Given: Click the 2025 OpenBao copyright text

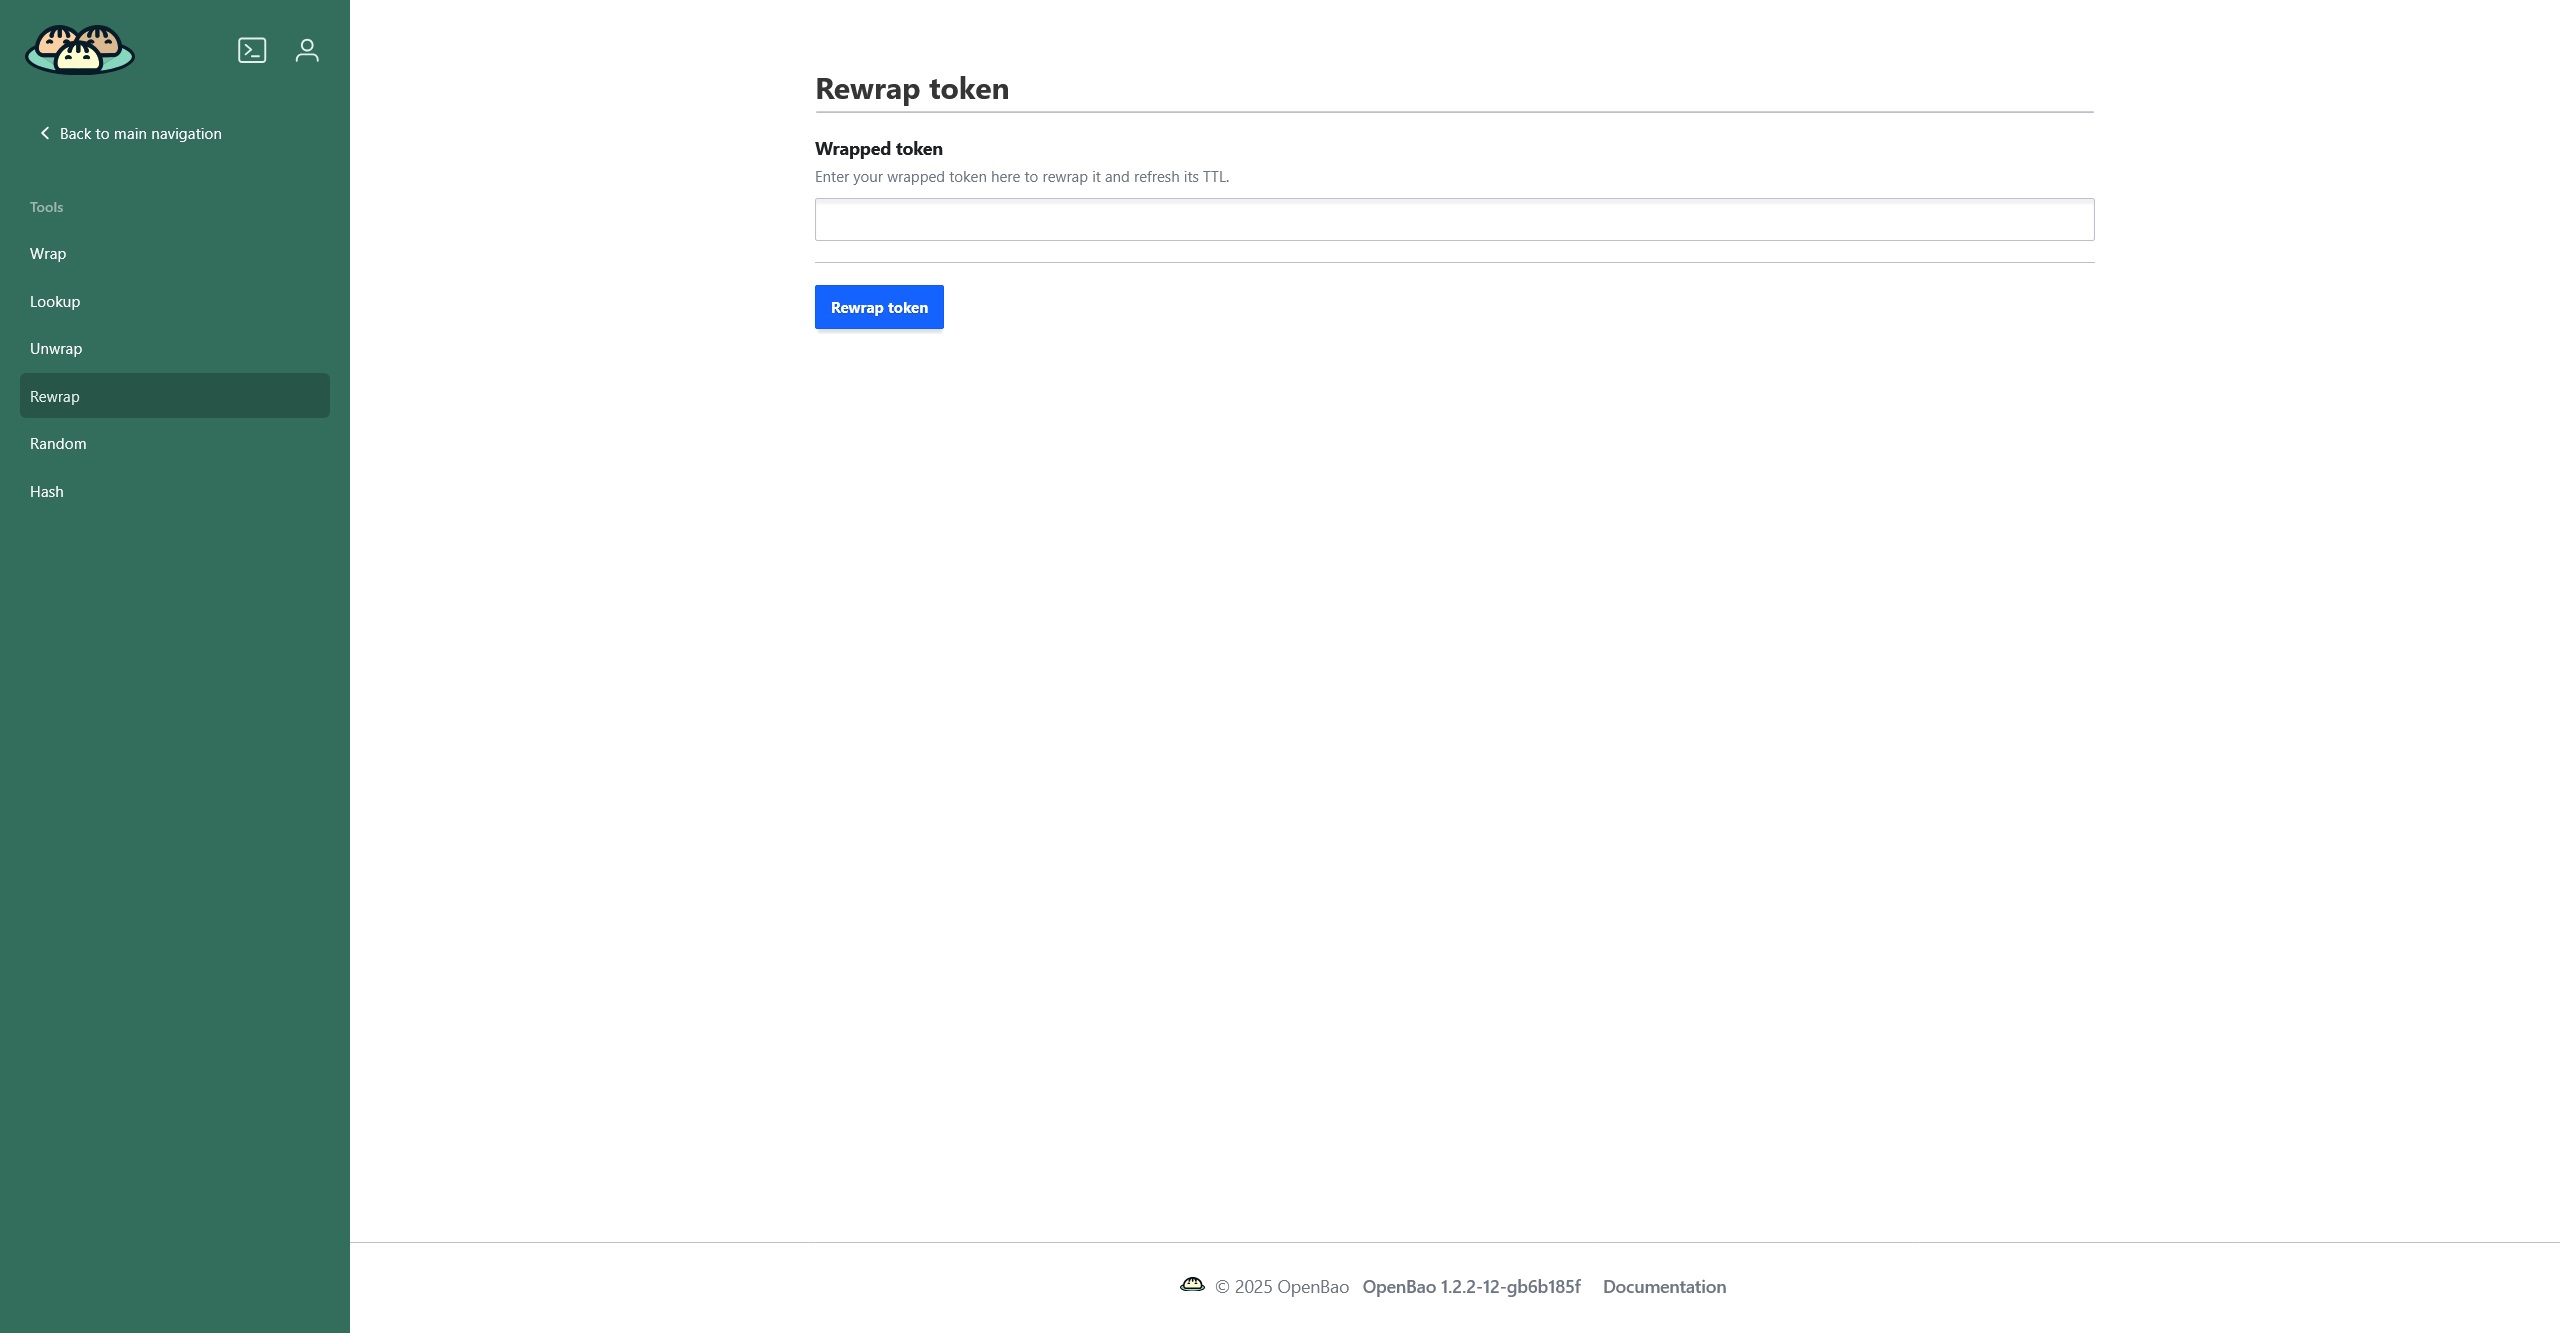Looking at the screenshot, I should 1281,1287.
